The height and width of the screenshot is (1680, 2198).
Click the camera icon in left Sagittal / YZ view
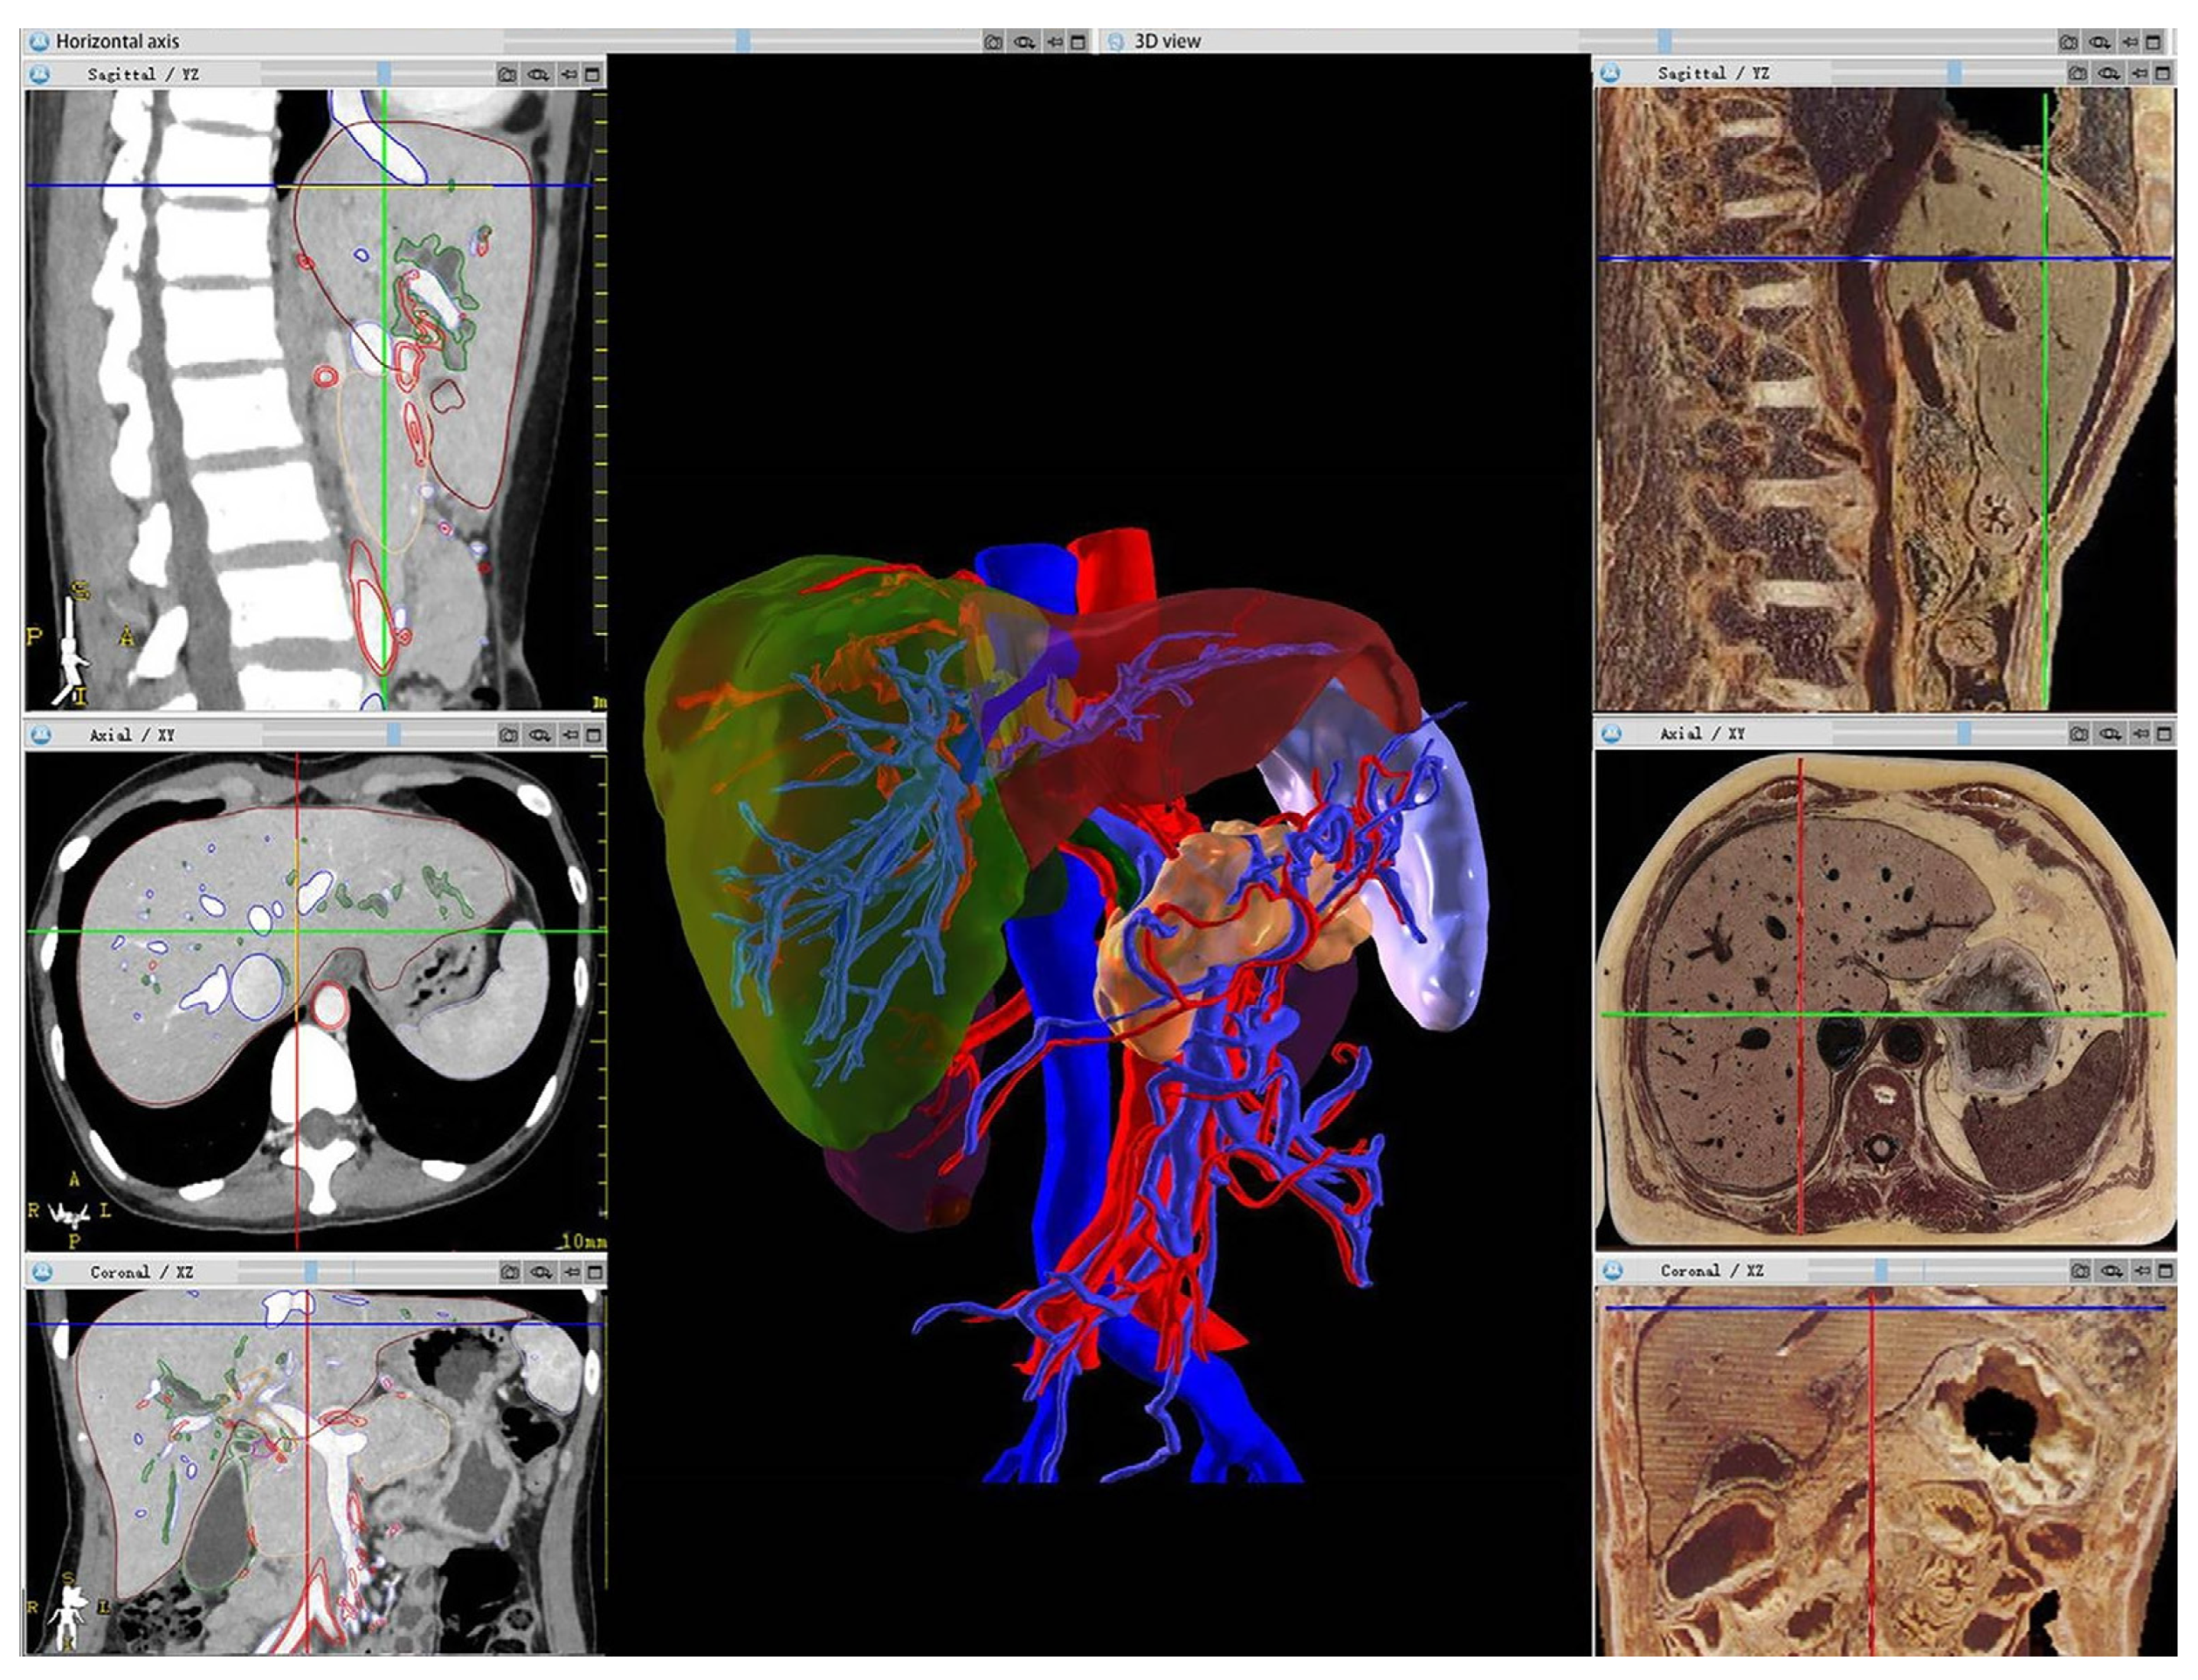[x=507, y=74]
